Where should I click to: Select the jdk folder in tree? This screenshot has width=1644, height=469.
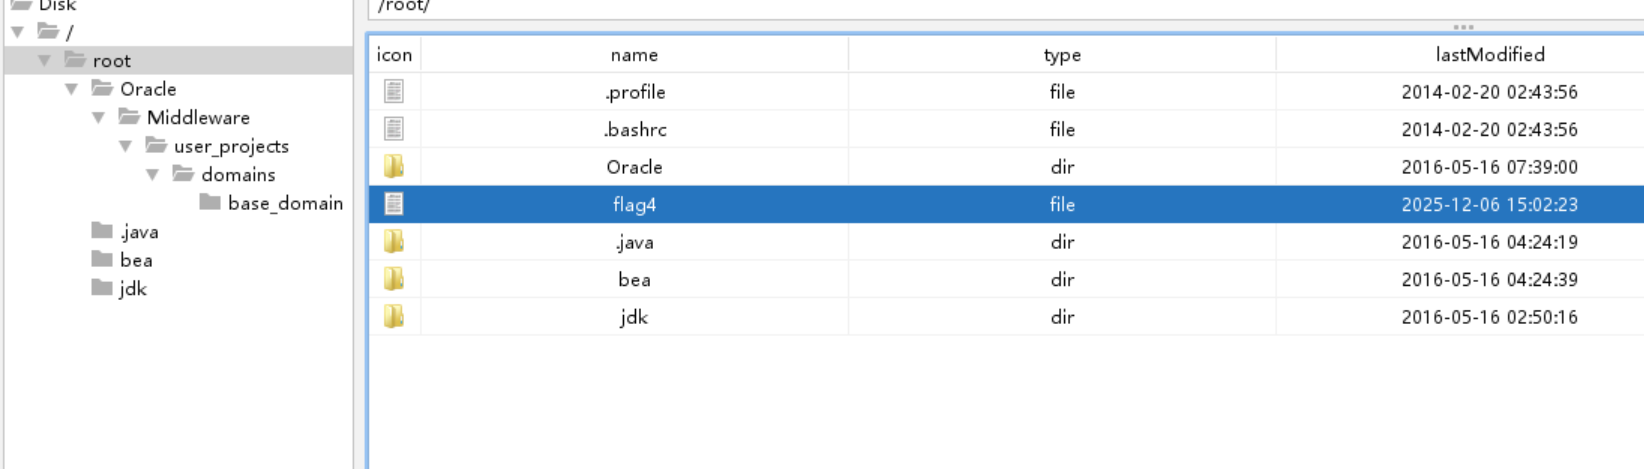(133, 289)
